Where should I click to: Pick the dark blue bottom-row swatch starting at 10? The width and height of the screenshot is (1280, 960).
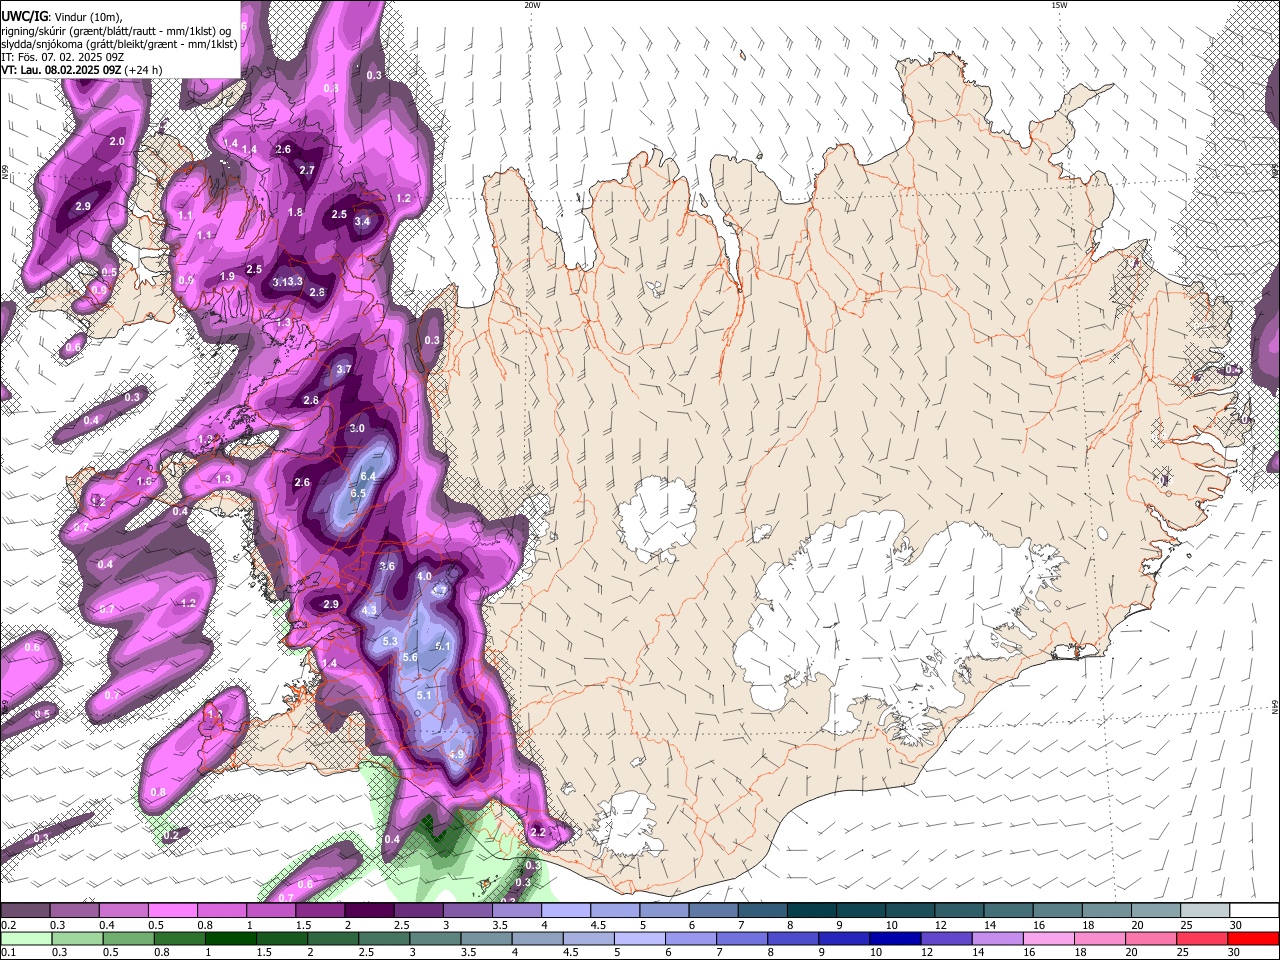click(896, 939)
